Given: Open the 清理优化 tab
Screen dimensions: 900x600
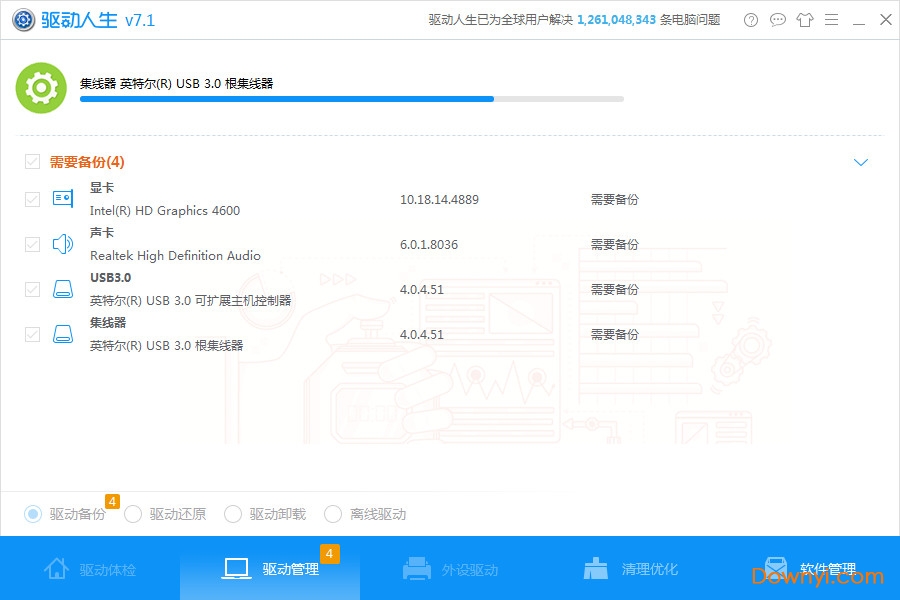Looking at the screenshot, I should tap(630, 569).
